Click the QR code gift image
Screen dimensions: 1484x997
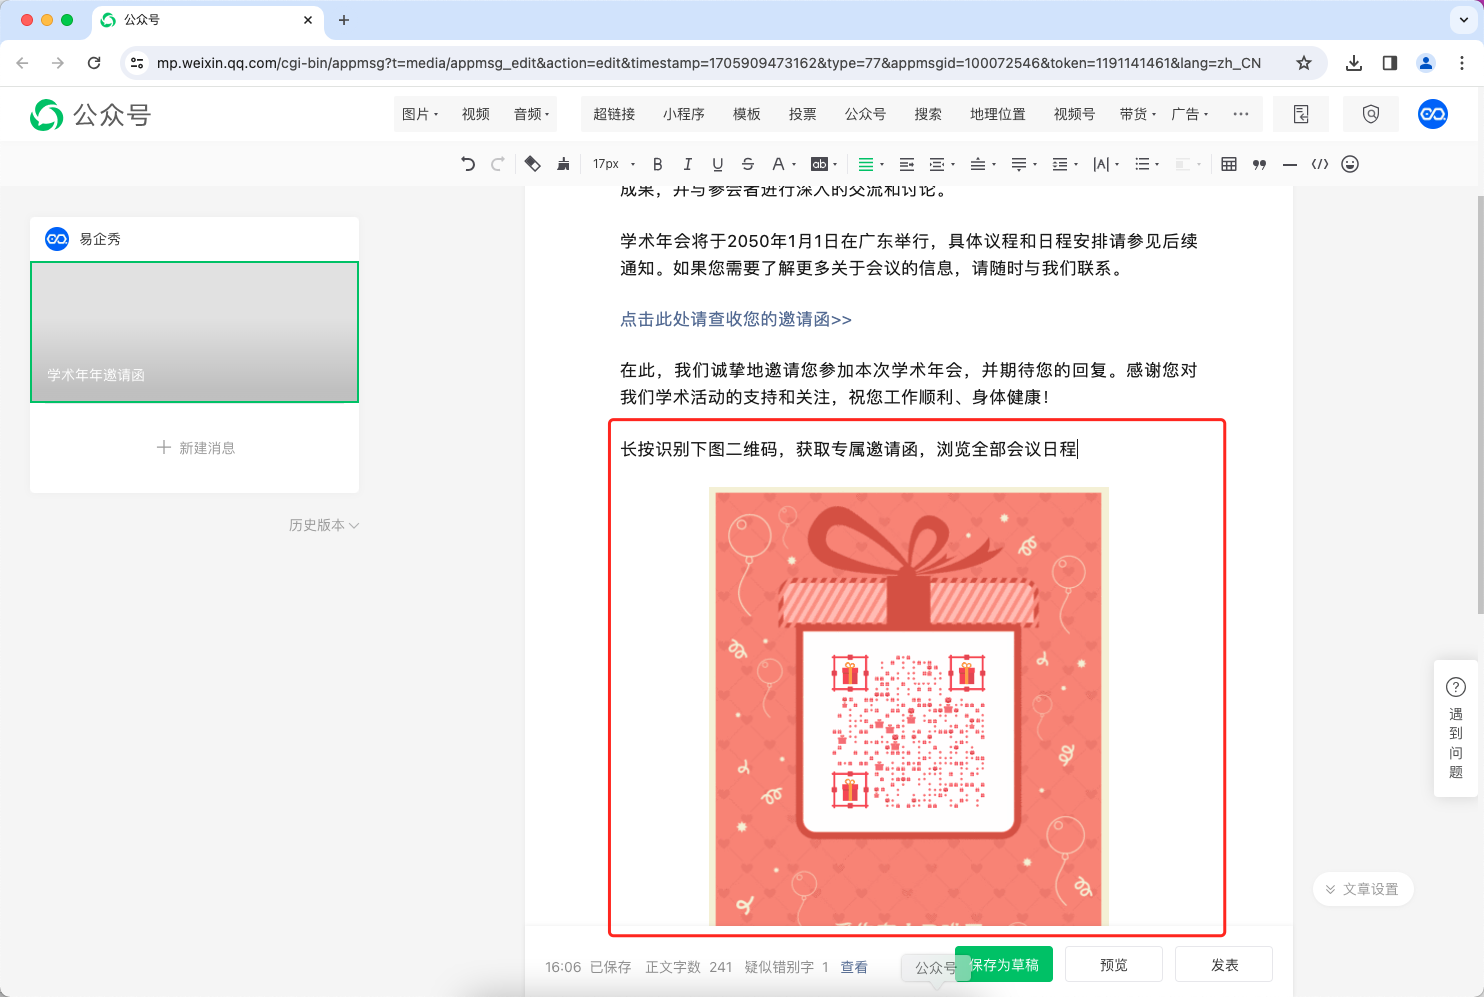point(909,706)
